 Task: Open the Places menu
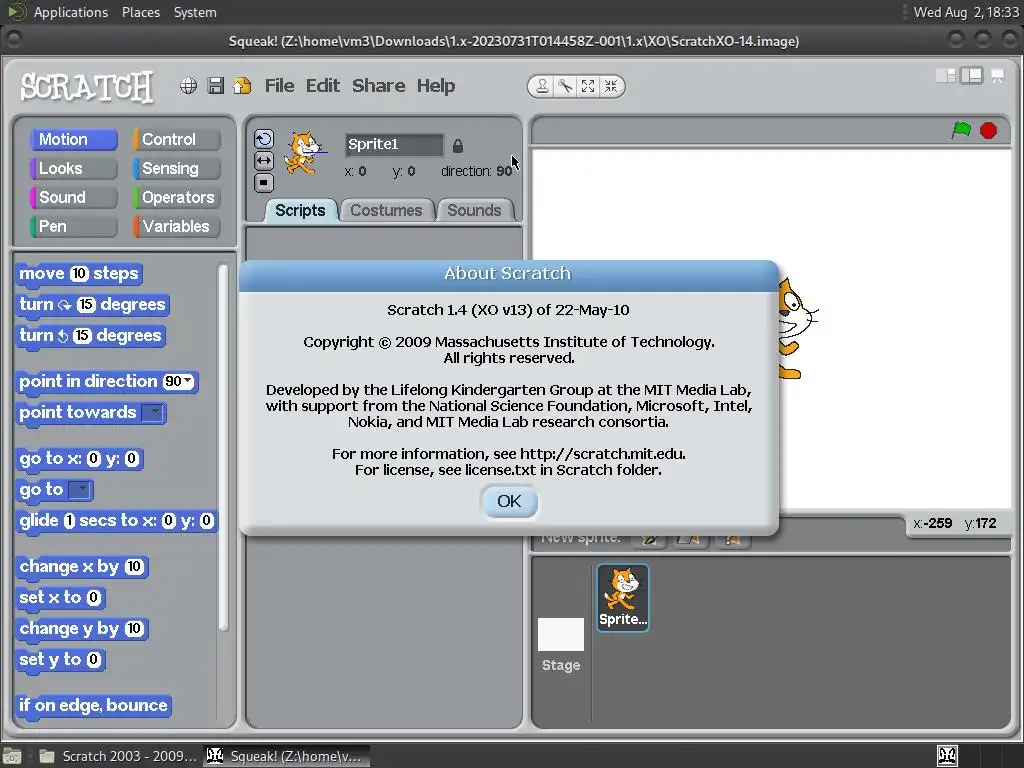point(141,12)
